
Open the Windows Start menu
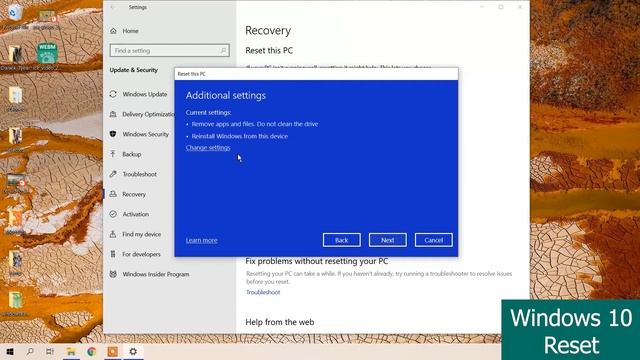(10, 351)
